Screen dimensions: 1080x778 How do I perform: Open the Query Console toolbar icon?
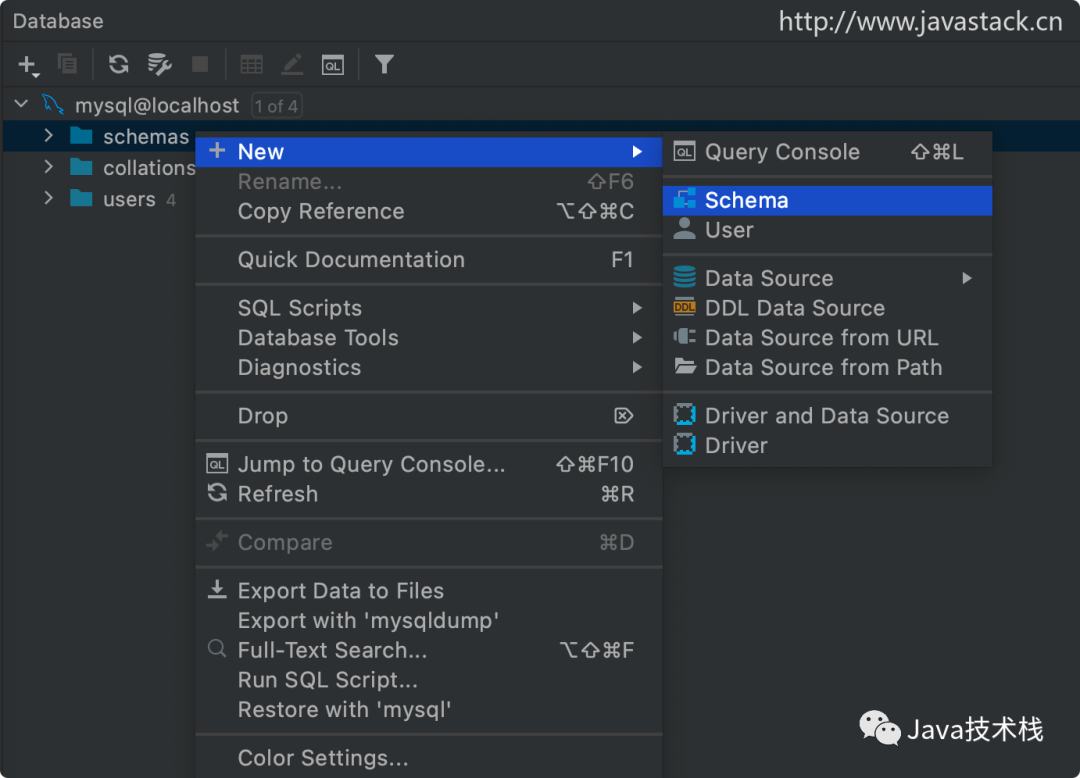[x=333, y=65]
